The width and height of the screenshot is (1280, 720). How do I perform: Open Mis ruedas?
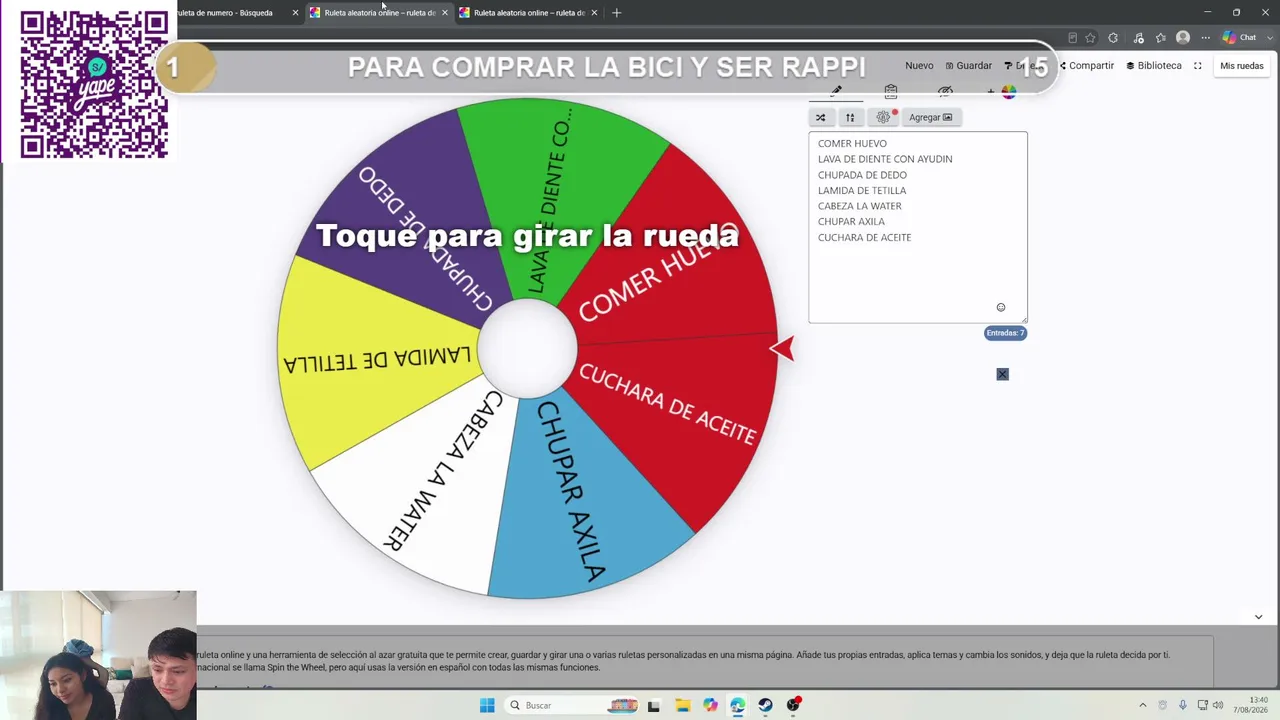click(x=1242, y=66)
